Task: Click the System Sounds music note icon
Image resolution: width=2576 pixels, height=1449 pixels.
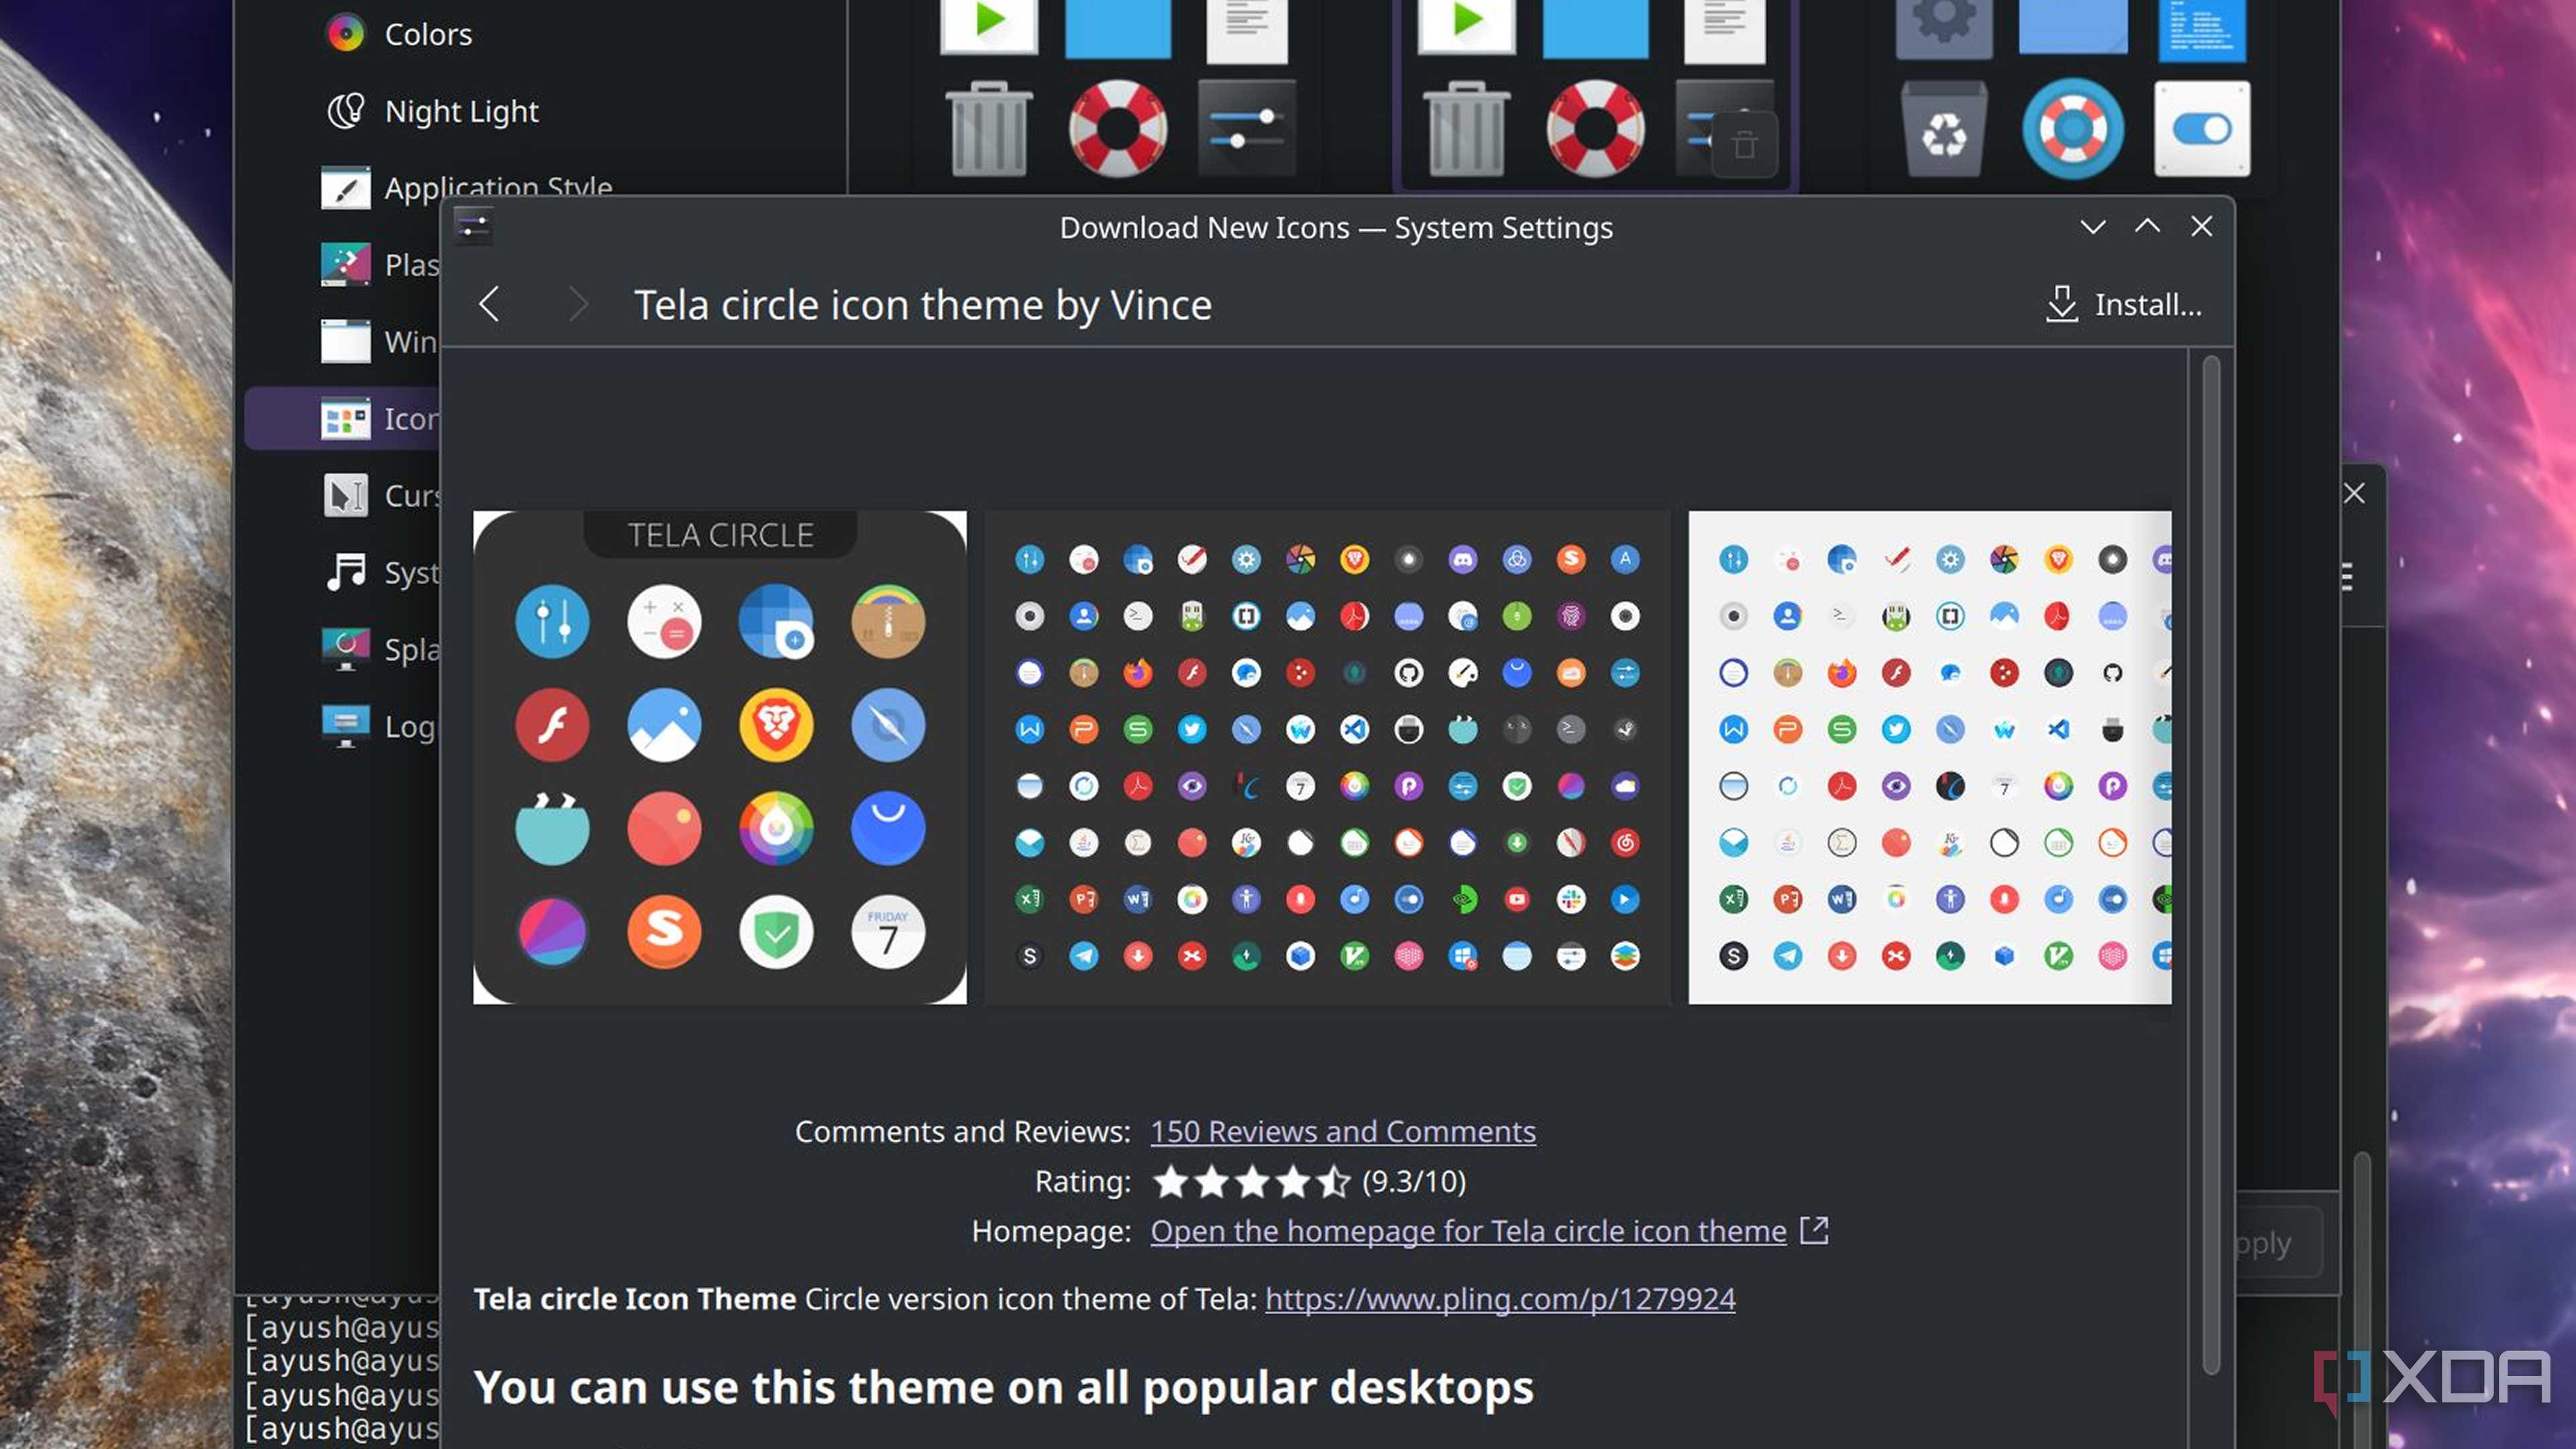Action: (x=346, y=572)
